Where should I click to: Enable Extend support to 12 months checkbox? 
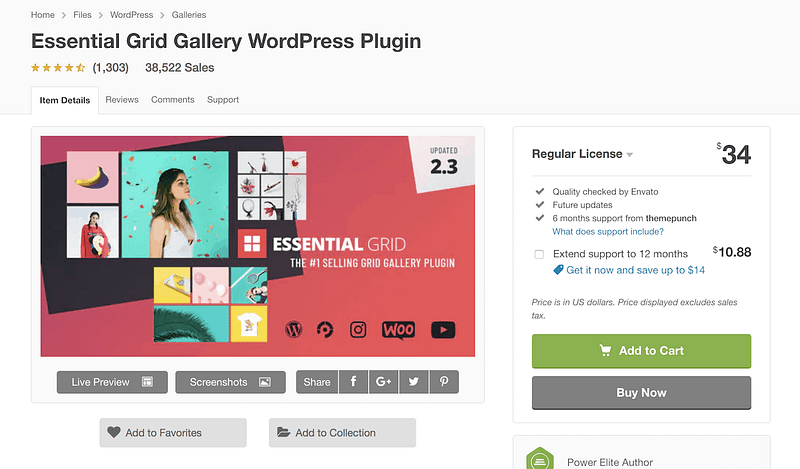[539, 254]
